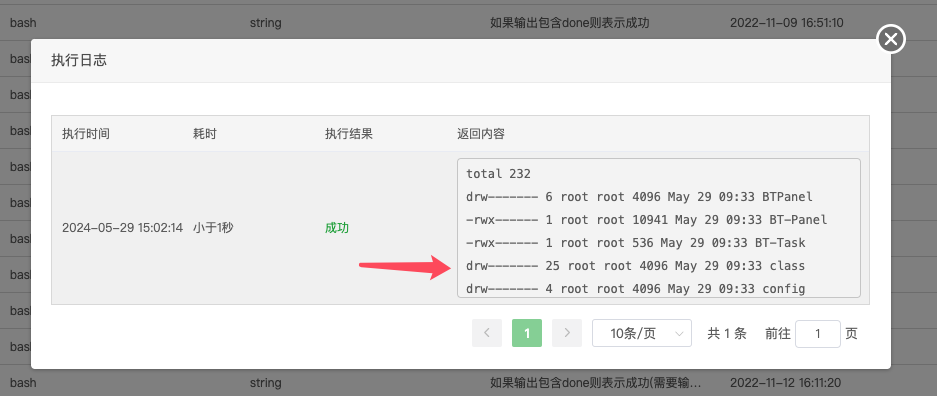
Task: Click 如果输出包含done则表示成功 cell in top background row
Action: (569, 23)
